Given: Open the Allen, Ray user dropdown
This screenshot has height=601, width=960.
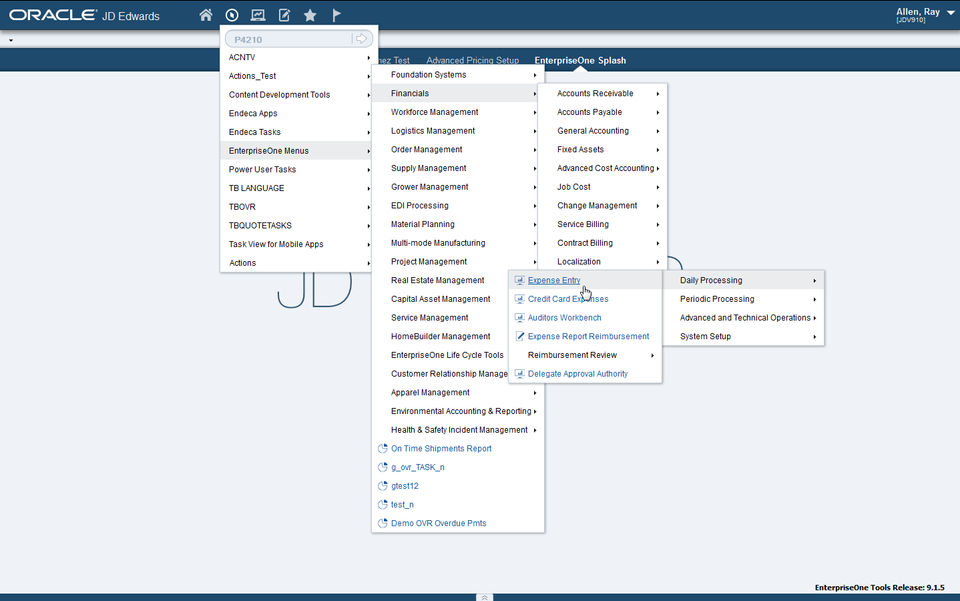Looking at the screenshot, I should pyautogui.click(x=950, y=13).
